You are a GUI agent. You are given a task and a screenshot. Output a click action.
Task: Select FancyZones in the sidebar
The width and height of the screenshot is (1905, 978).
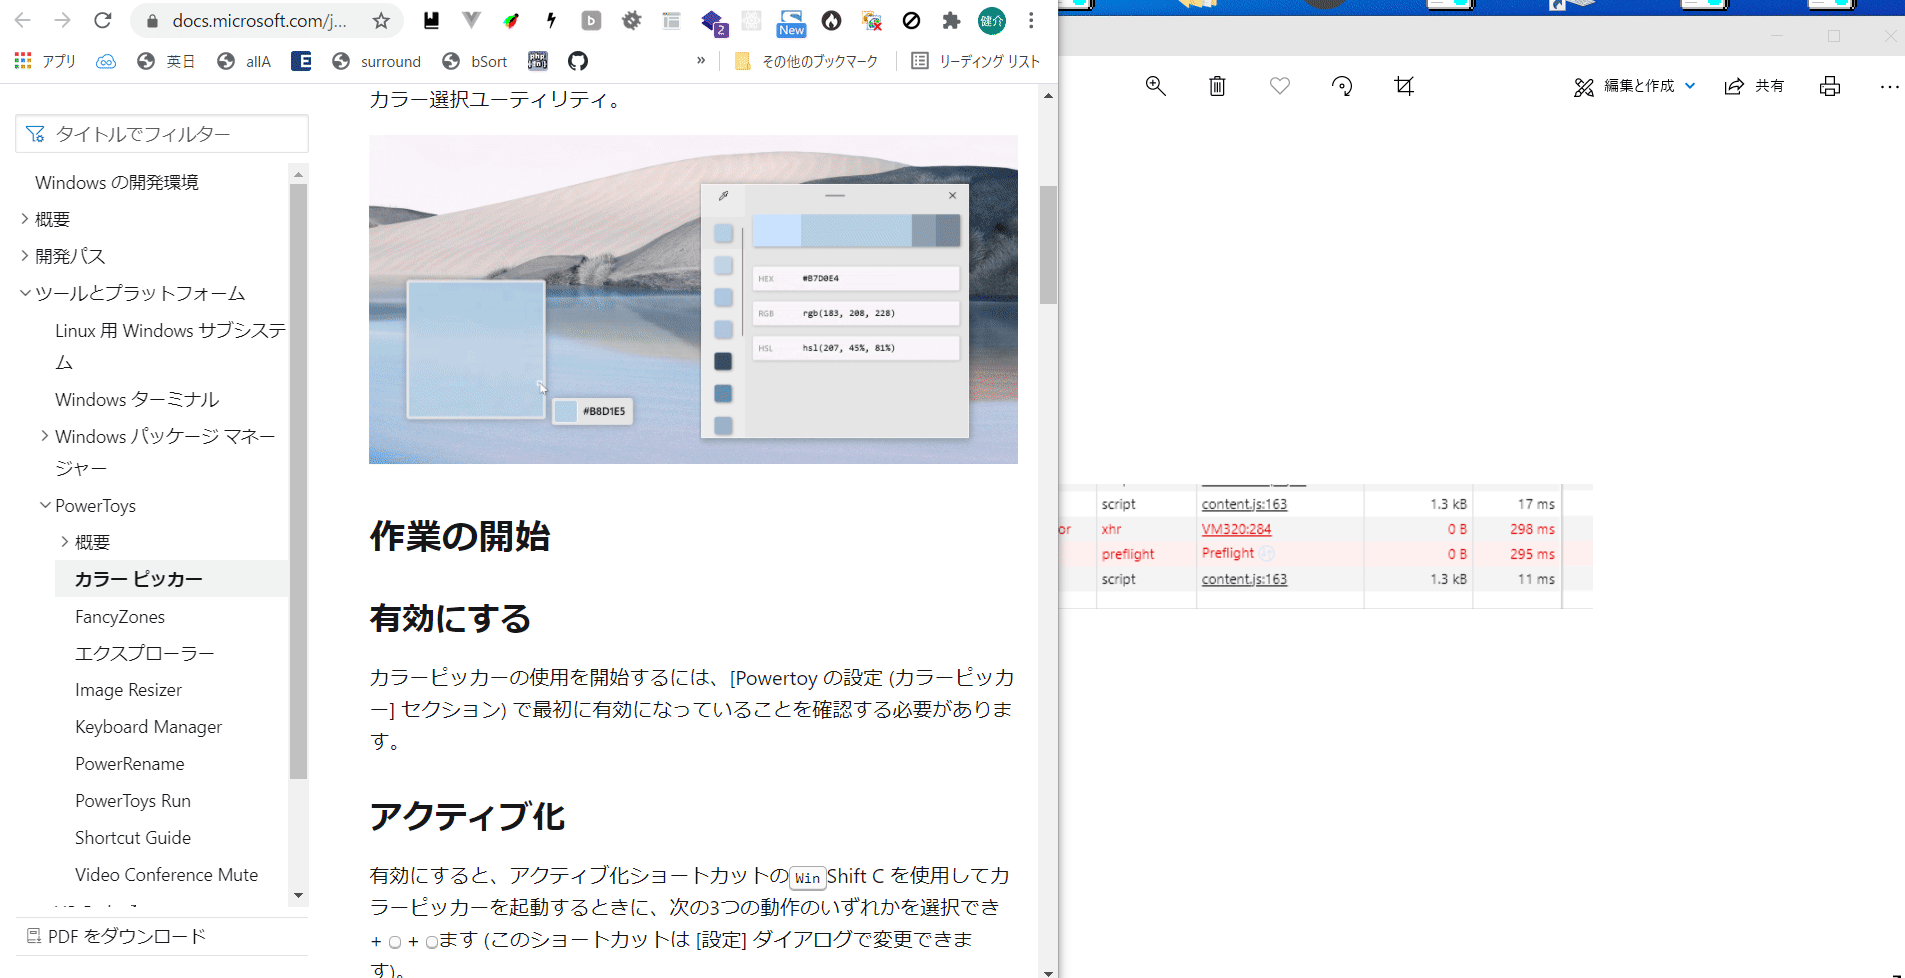click(120, 617)
